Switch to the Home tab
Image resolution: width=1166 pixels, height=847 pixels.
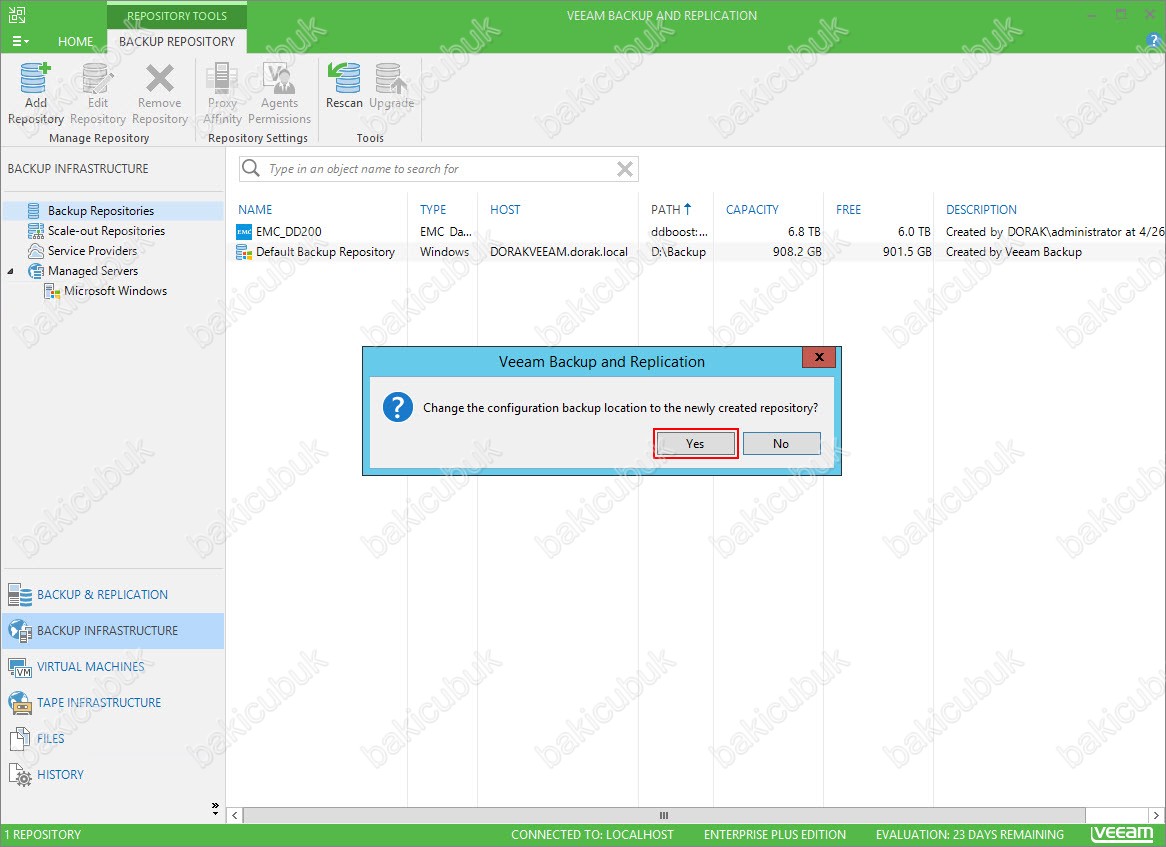[x=75, y=42]
